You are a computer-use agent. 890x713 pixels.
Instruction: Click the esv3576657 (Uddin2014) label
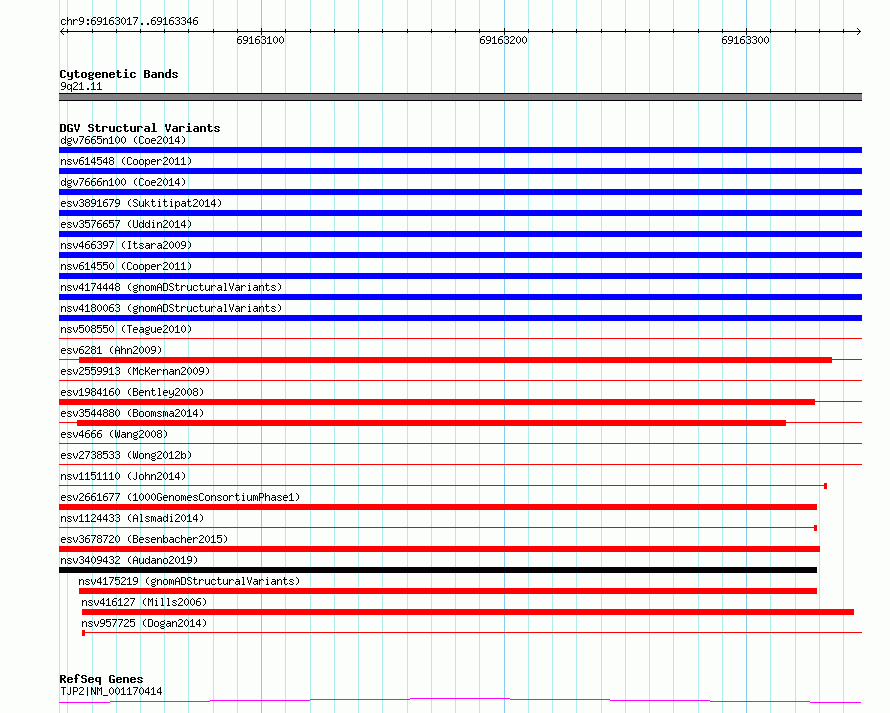click(126, 224)
